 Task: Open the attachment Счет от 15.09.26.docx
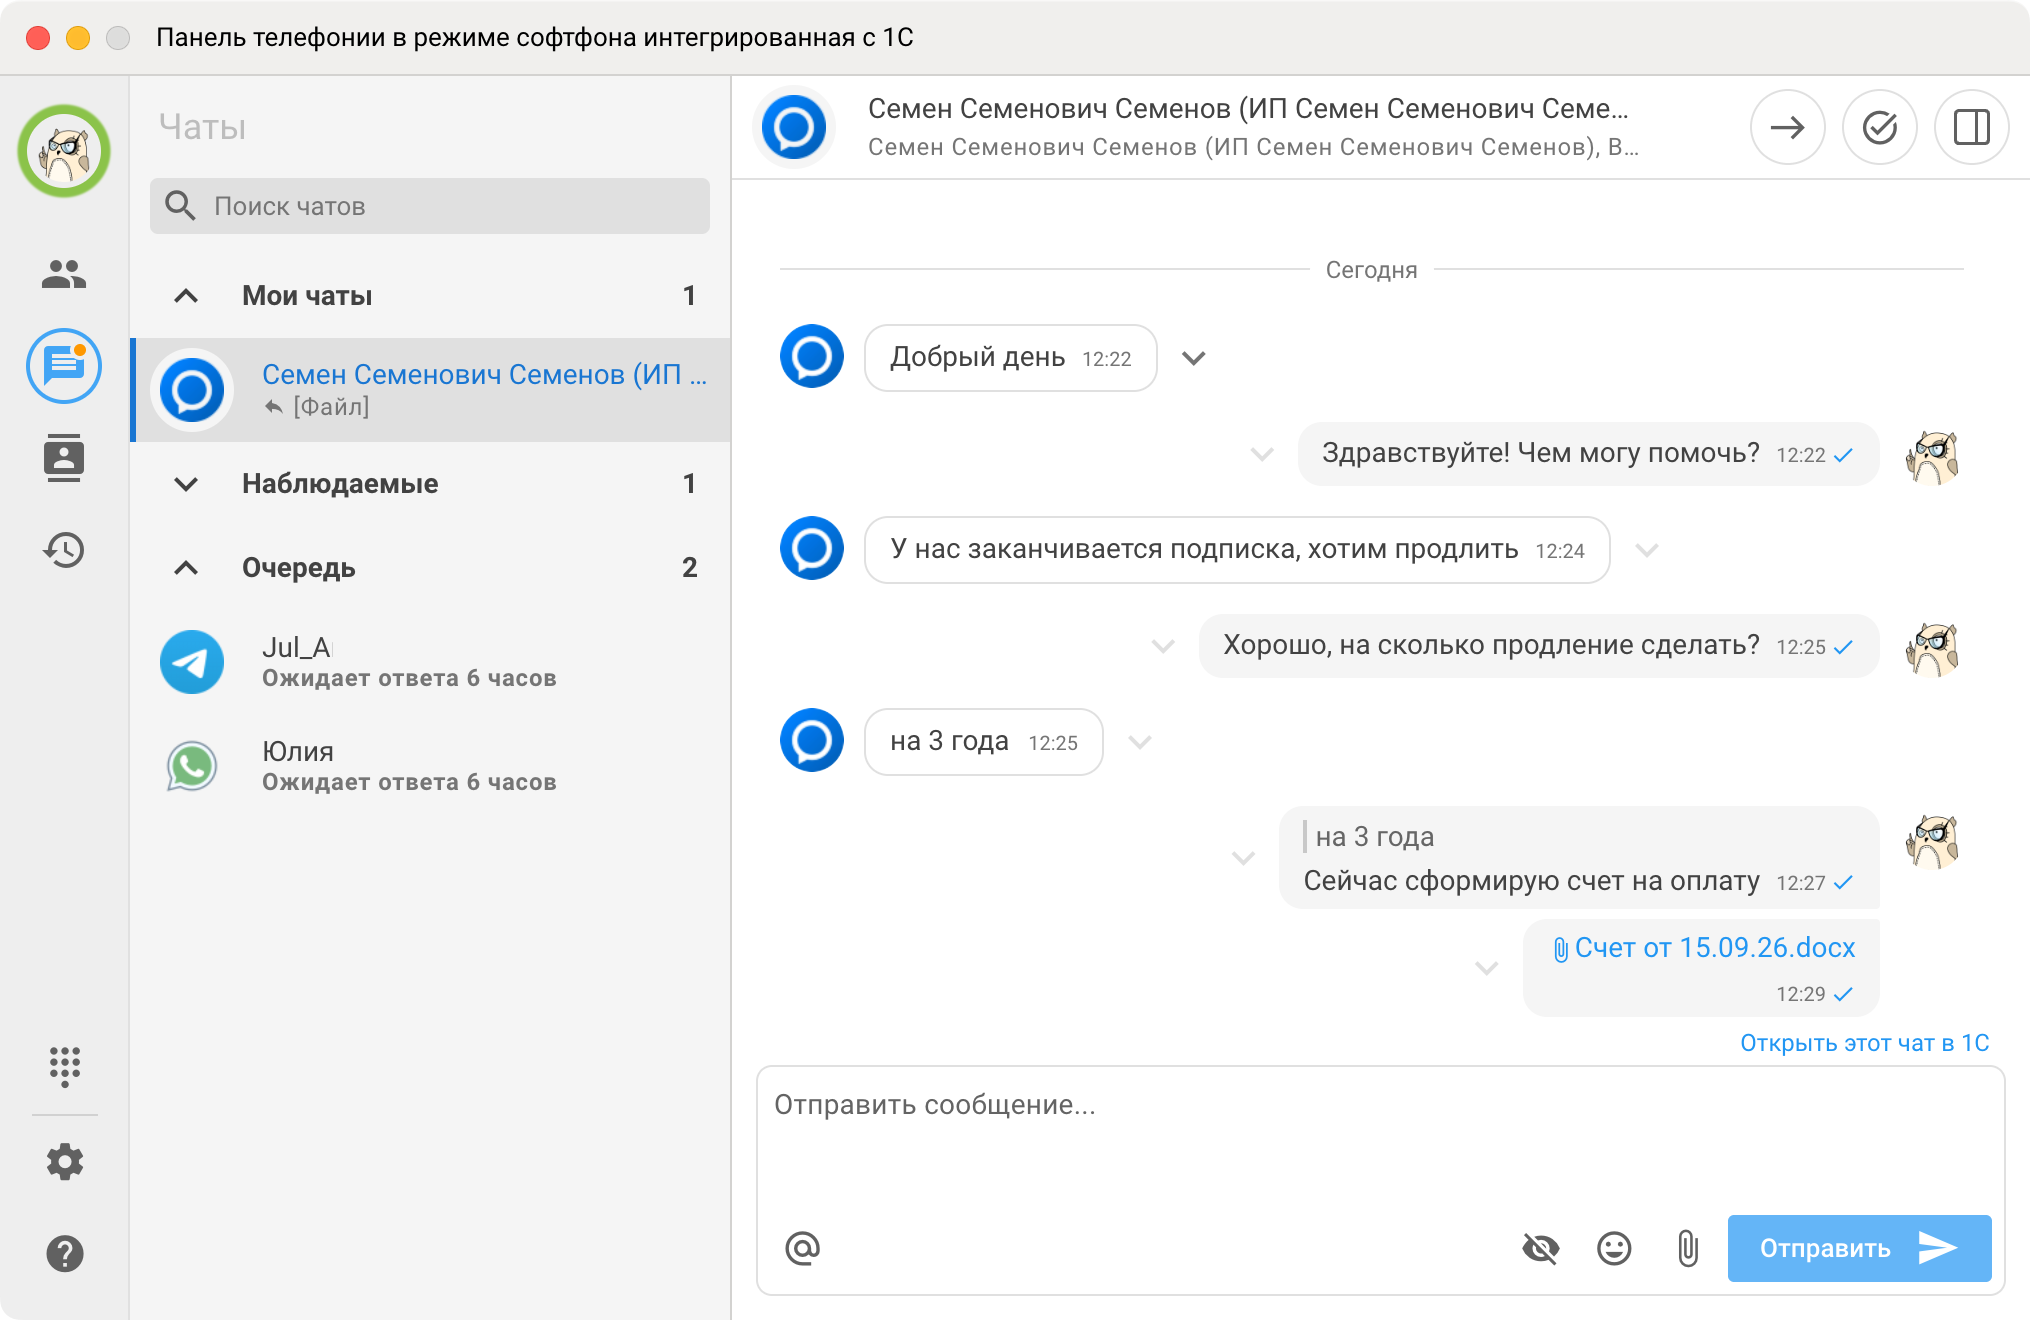[x=1705, y=948]
